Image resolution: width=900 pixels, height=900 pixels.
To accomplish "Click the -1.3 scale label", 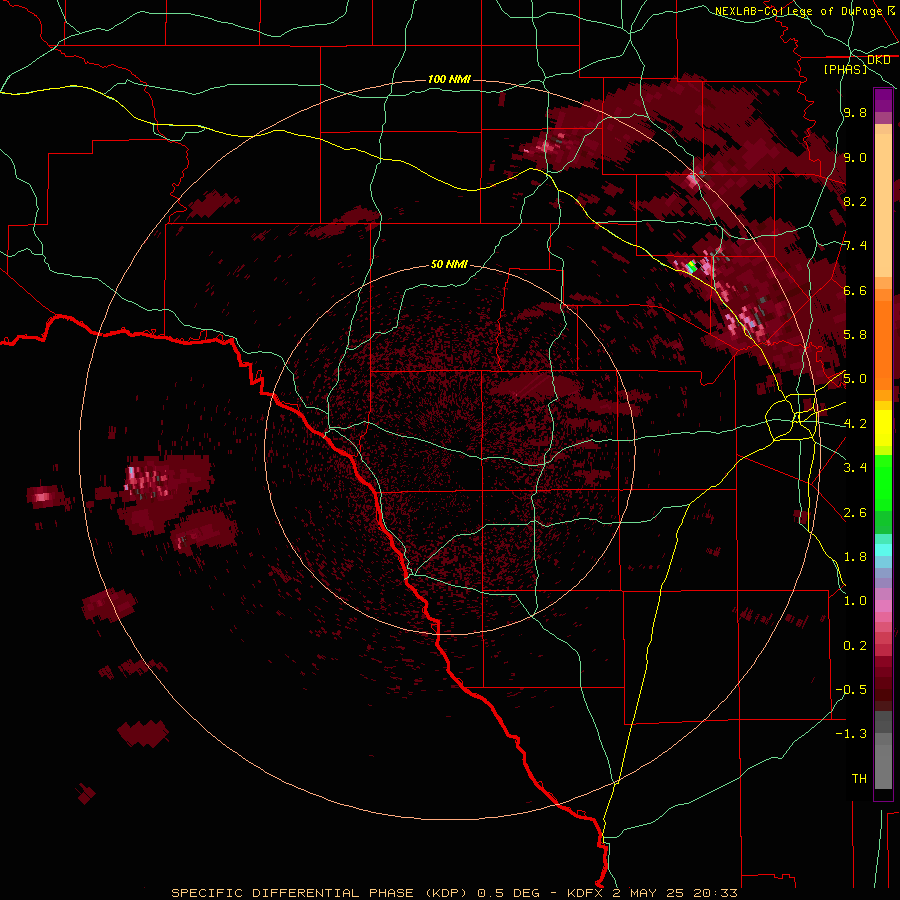I will point(851,734).
